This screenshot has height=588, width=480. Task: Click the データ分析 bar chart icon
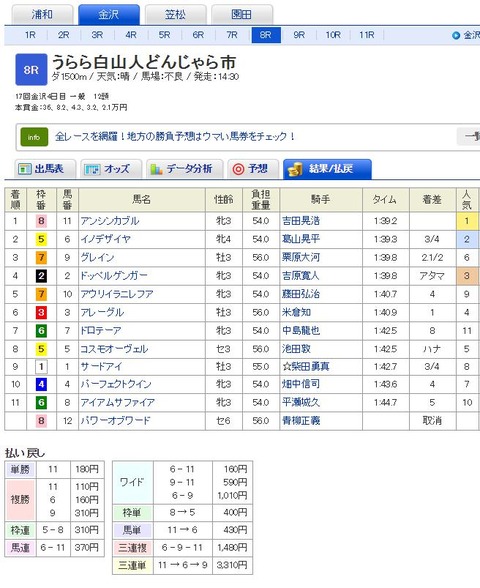[156, 169]
